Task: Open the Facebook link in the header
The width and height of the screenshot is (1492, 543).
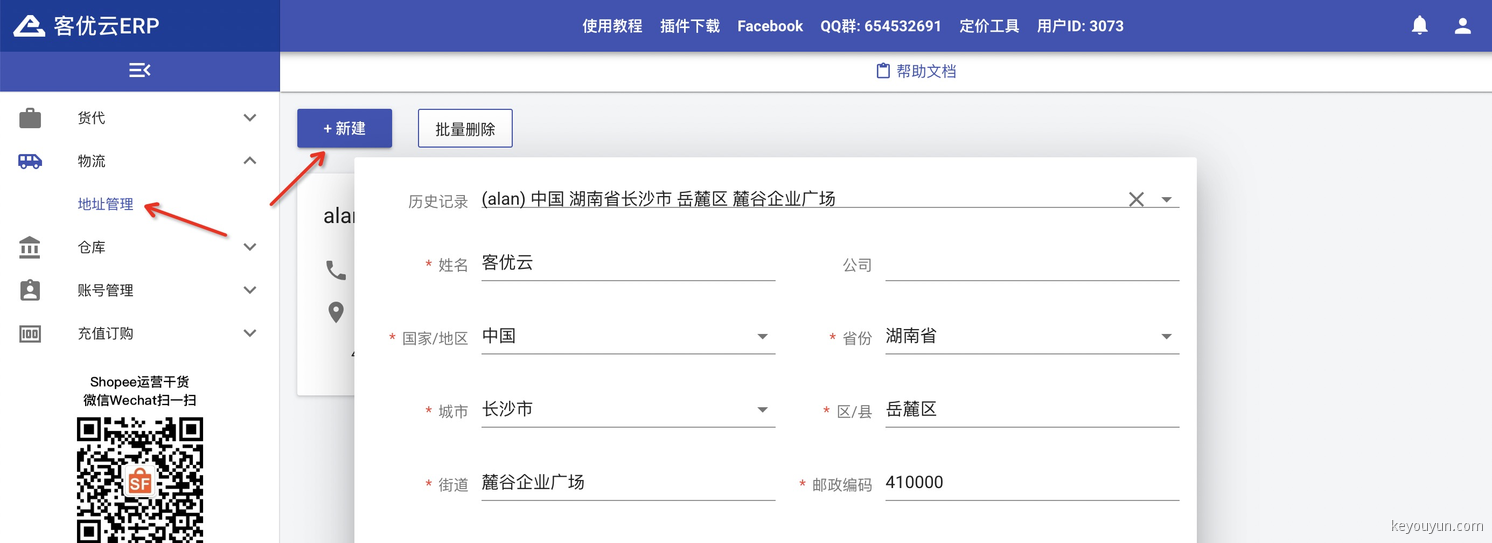Action: 770,26
